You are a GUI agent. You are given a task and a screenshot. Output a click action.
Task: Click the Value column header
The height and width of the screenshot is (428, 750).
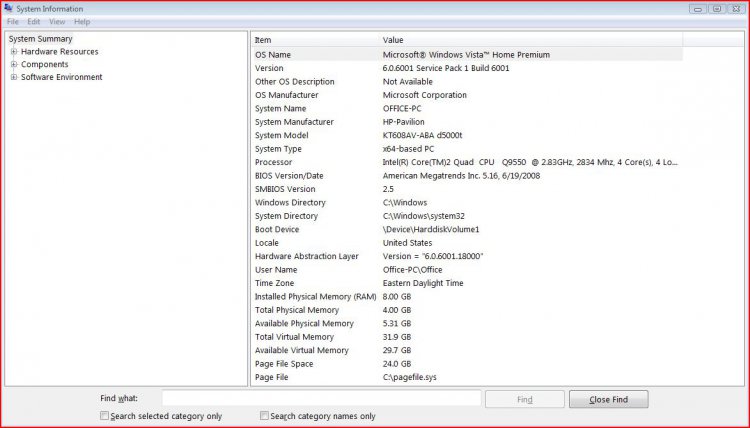(531, 40)
